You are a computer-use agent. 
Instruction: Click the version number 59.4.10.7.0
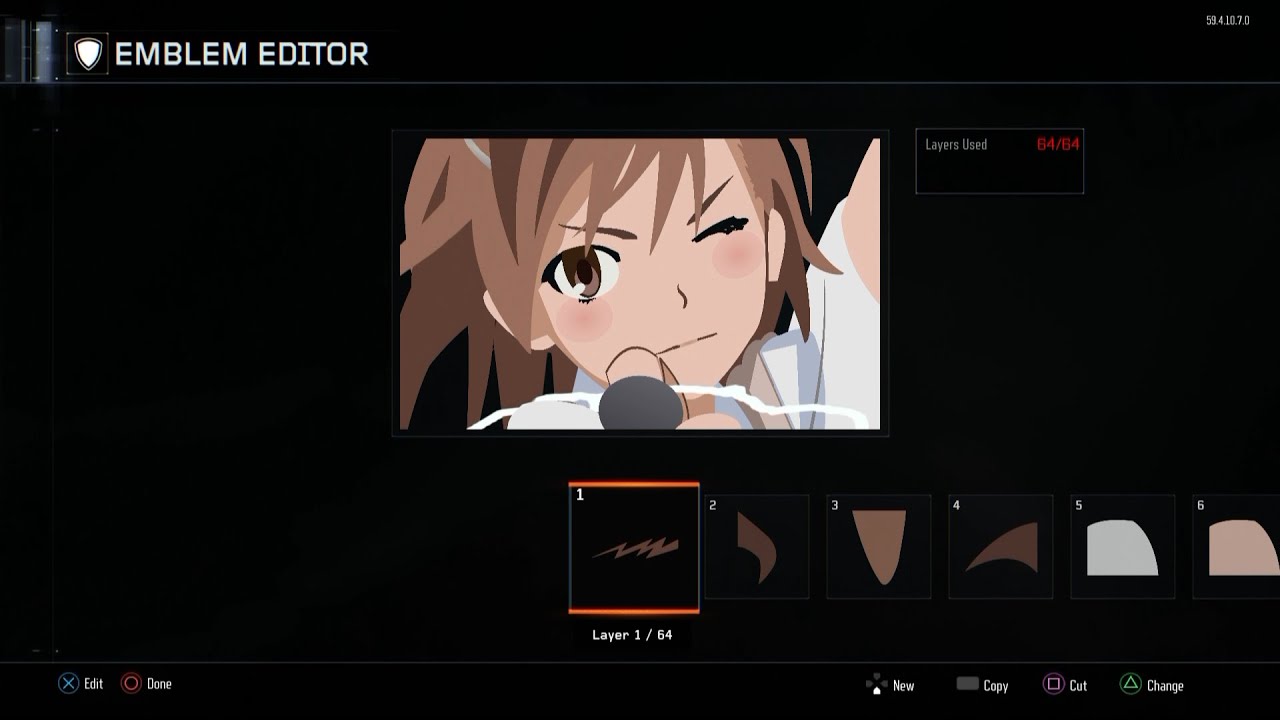(1228, 21)
